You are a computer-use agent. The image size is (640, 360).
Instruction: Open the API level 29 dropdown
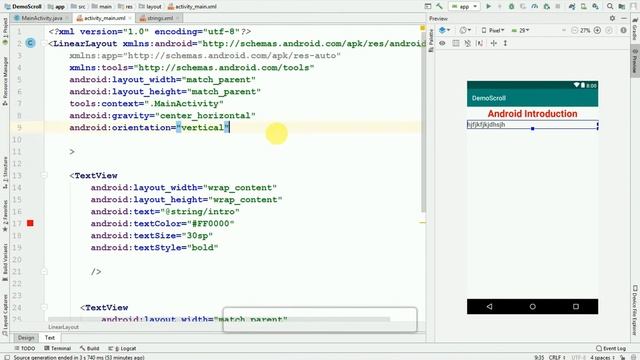click(520, 30)
